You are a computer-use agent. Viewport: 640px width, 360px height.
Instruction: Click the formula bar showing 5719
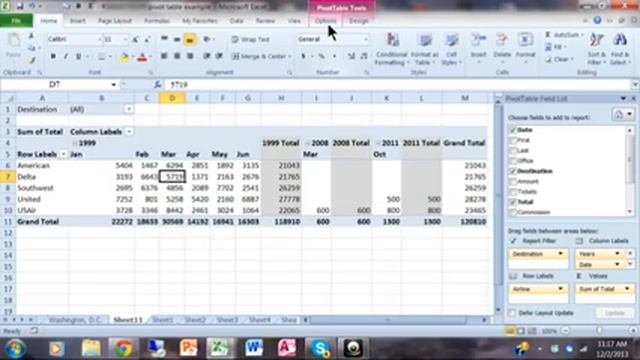click(x=398, y=84)
